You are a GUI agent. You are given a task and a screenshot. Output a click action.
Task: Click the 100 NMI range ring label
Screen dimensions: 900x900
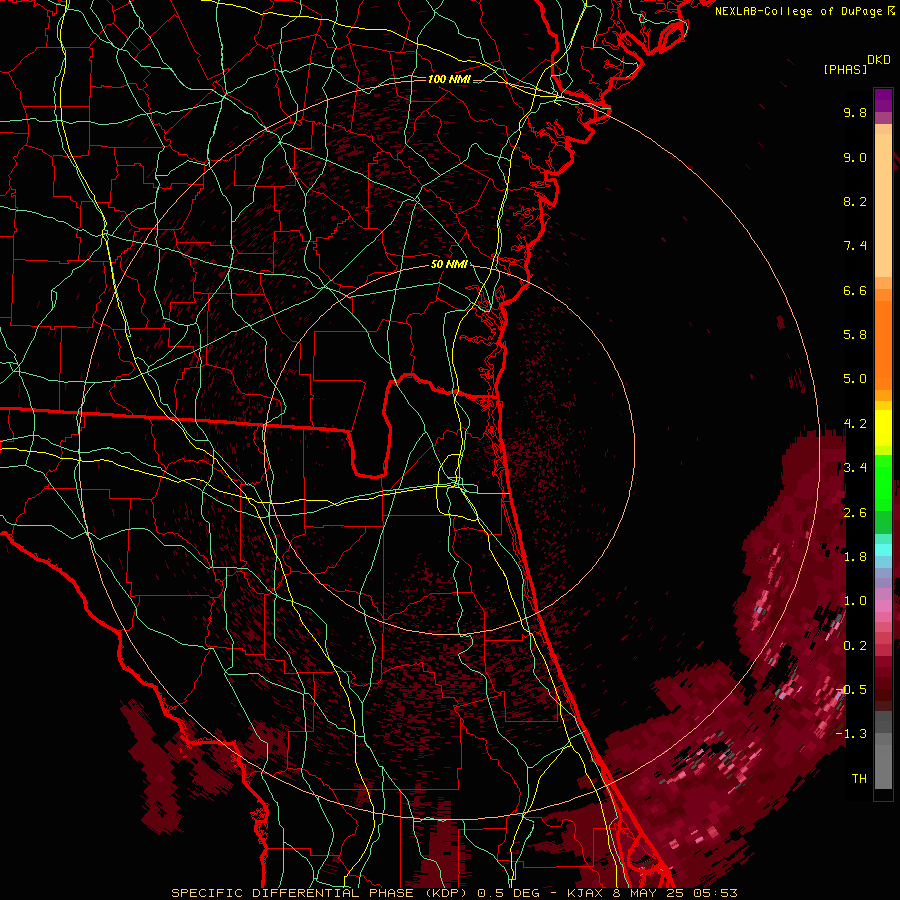click(x=449, y=79)
